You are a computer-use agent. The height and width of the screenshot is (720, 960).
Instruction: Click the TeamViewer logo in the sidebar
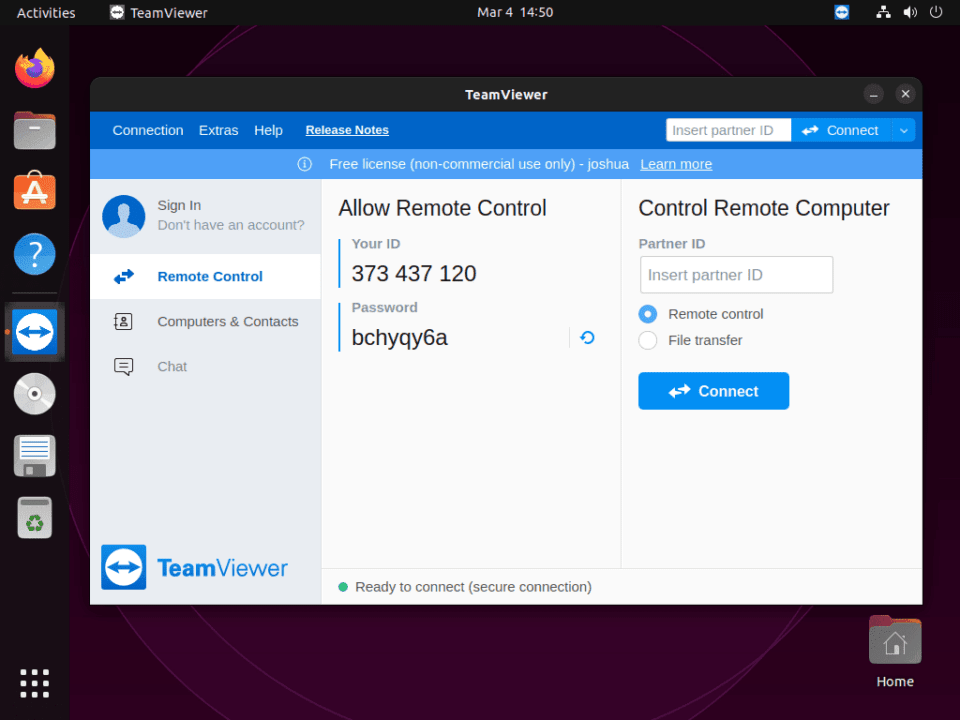(123, 566)
